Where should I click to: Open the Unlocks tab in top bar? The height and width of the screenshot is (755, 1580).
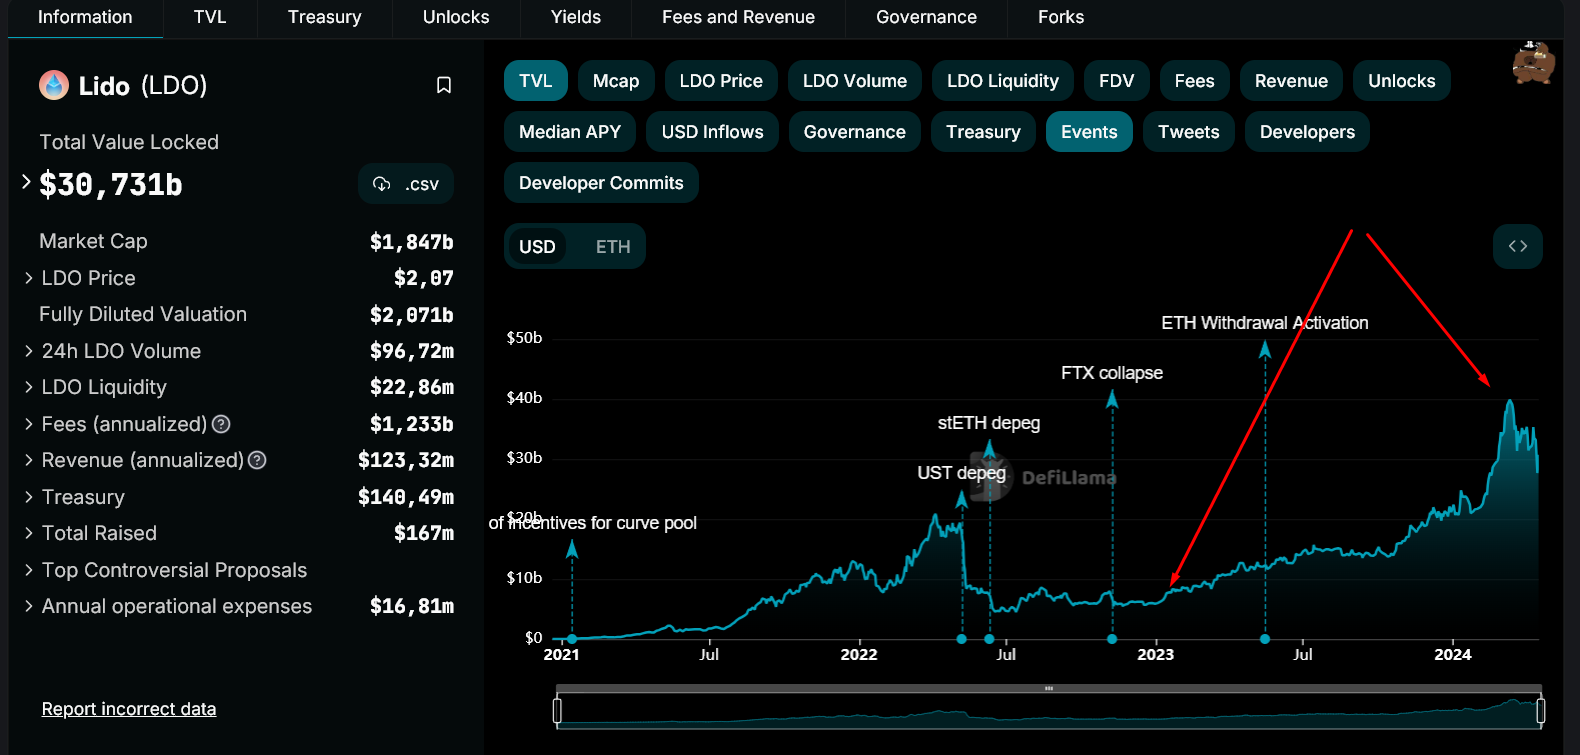coord(456,17)
